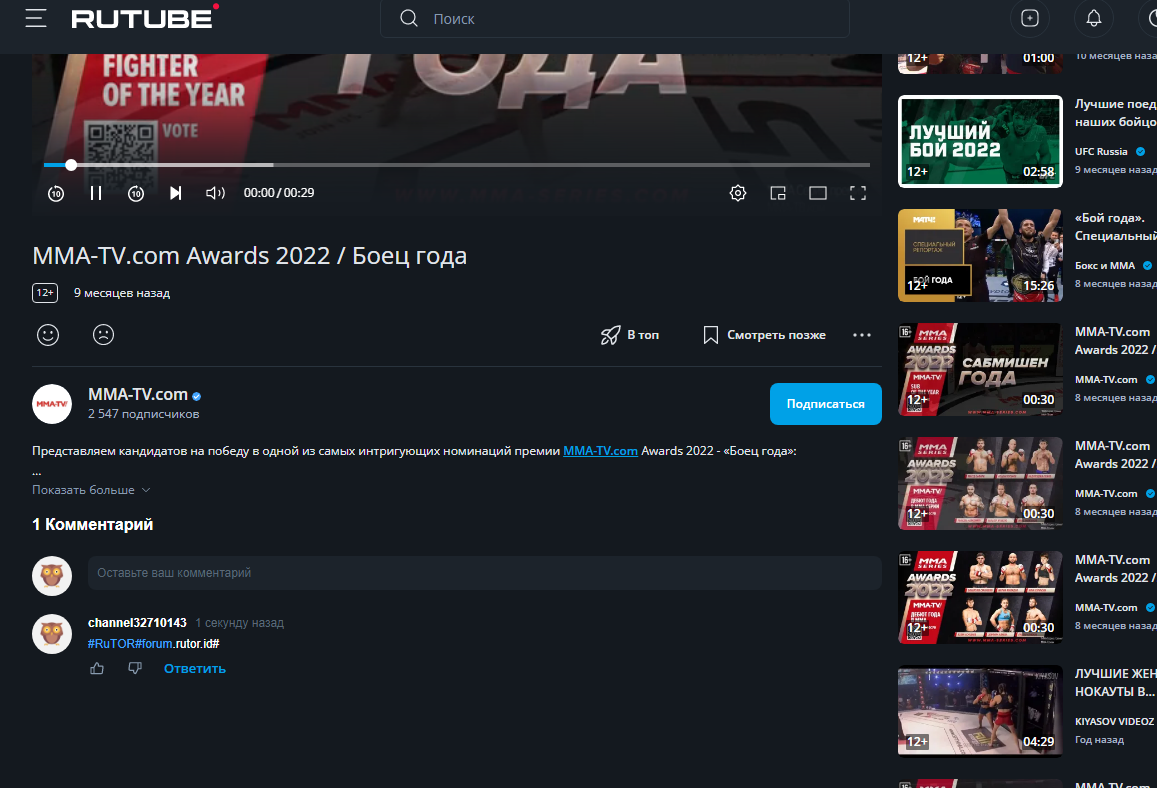Like the channel32710143 comment
1157x788 pixels.
click(97, 668)
